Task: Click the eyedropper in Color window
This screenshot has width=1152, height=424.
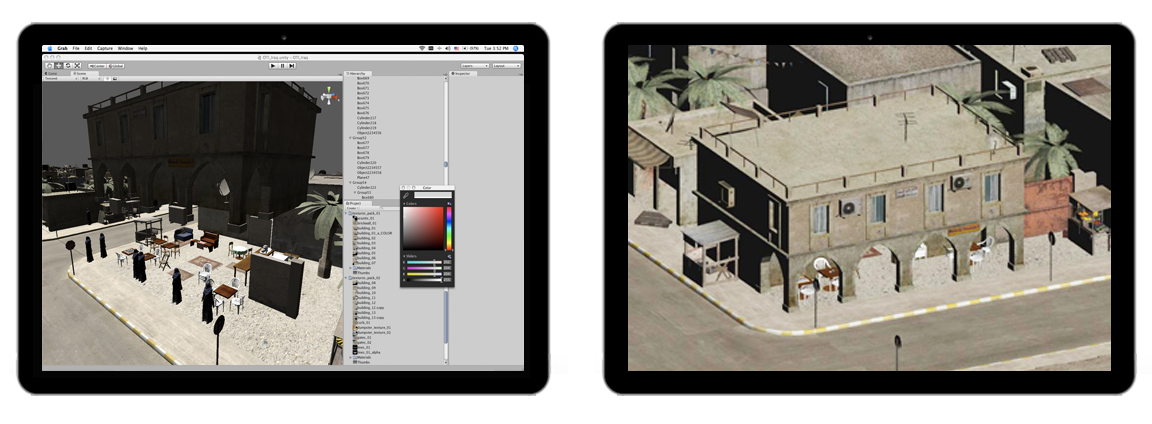Action: click(407, 195)
